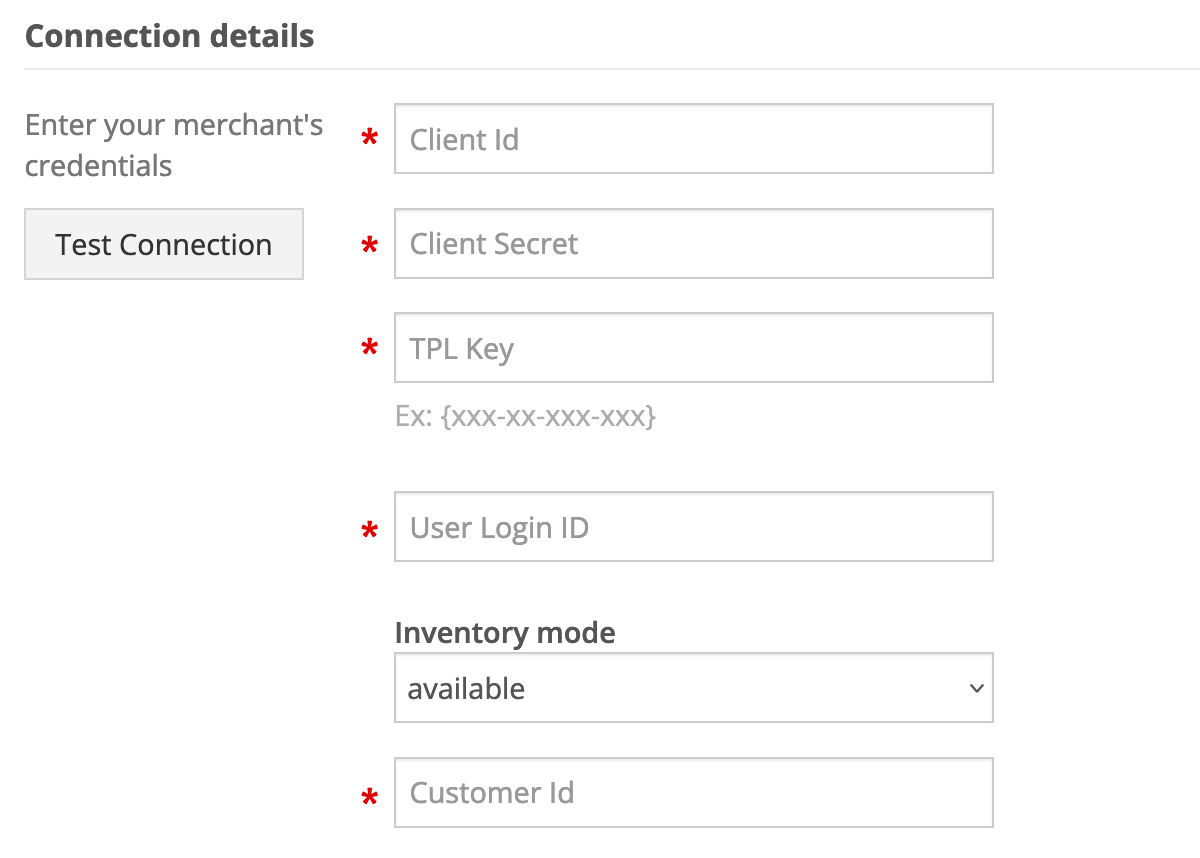The height and width of the screenshot is (858, 1200).
Task: Click the required marker beside User Login ID
Action: tap(370, 530)
